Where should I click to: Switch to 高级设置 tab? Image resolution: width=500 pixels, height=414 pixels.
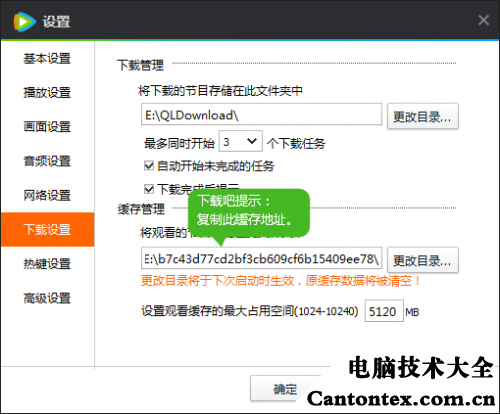click(47, 298)
